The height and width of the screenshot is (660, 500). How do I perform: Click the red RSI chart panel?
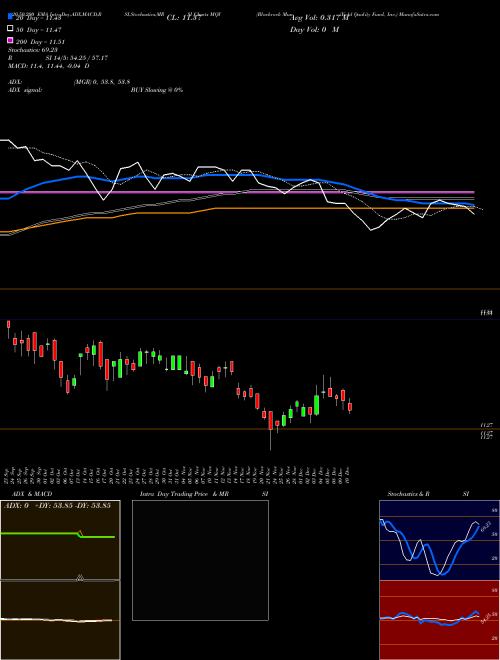(439, 620)
